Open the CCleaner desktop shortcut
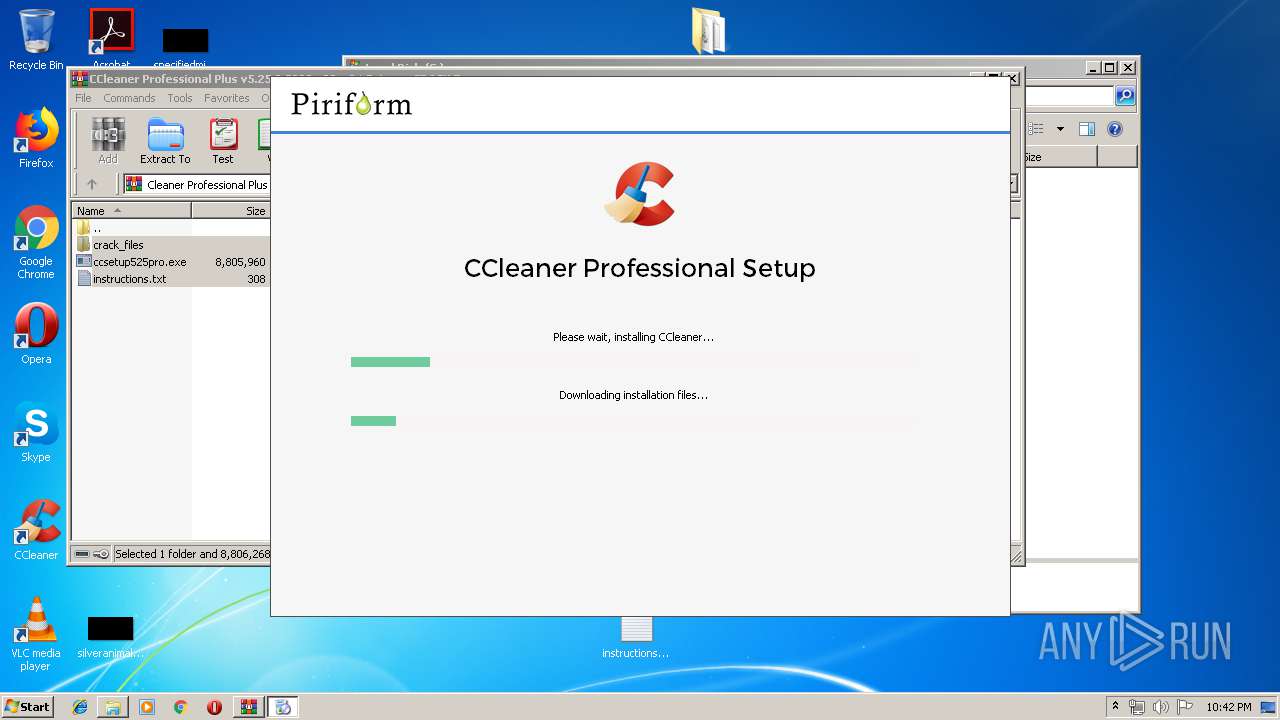This screenshot has height=720, width=1280. click(x=36, y=530)
